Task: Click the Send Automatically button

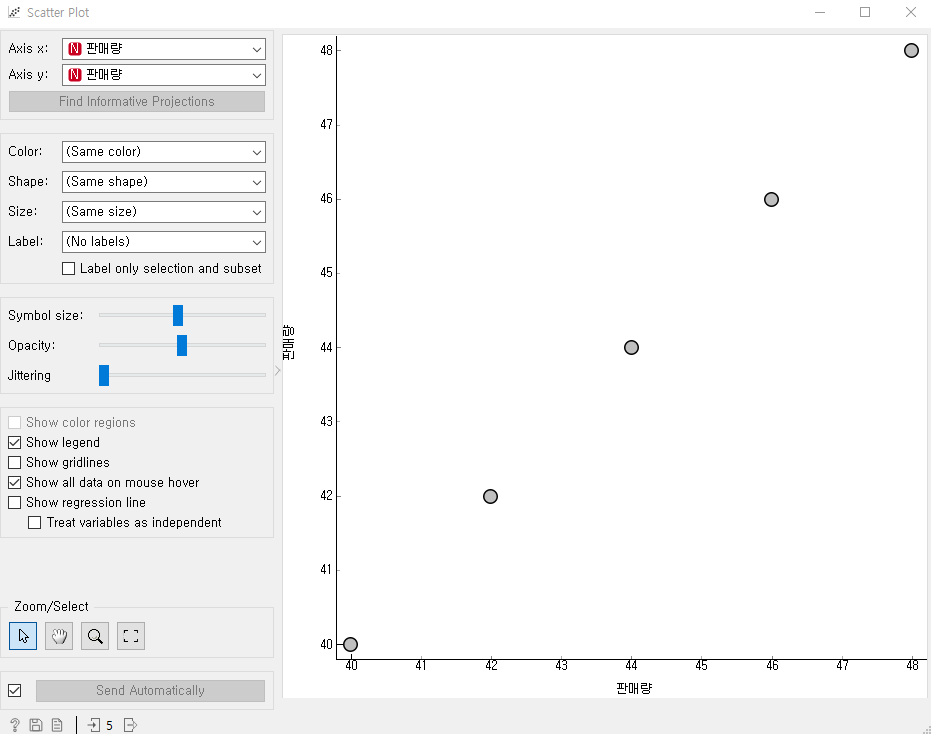Action: (x=150, y=691)
